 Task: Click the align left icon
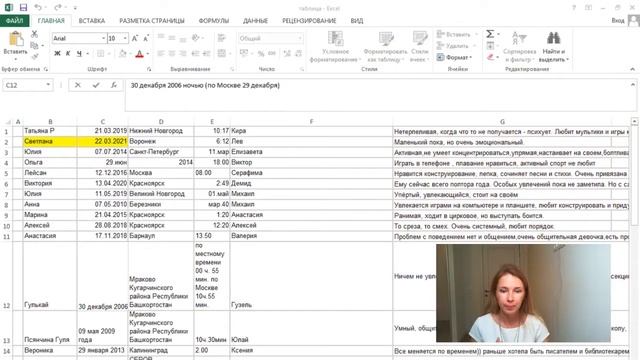(161, 53)
